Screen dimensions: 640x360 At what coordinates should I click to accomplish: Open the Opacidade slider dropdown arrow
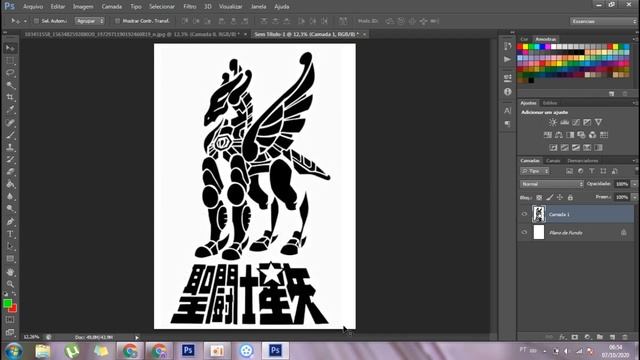coord(634,184)
